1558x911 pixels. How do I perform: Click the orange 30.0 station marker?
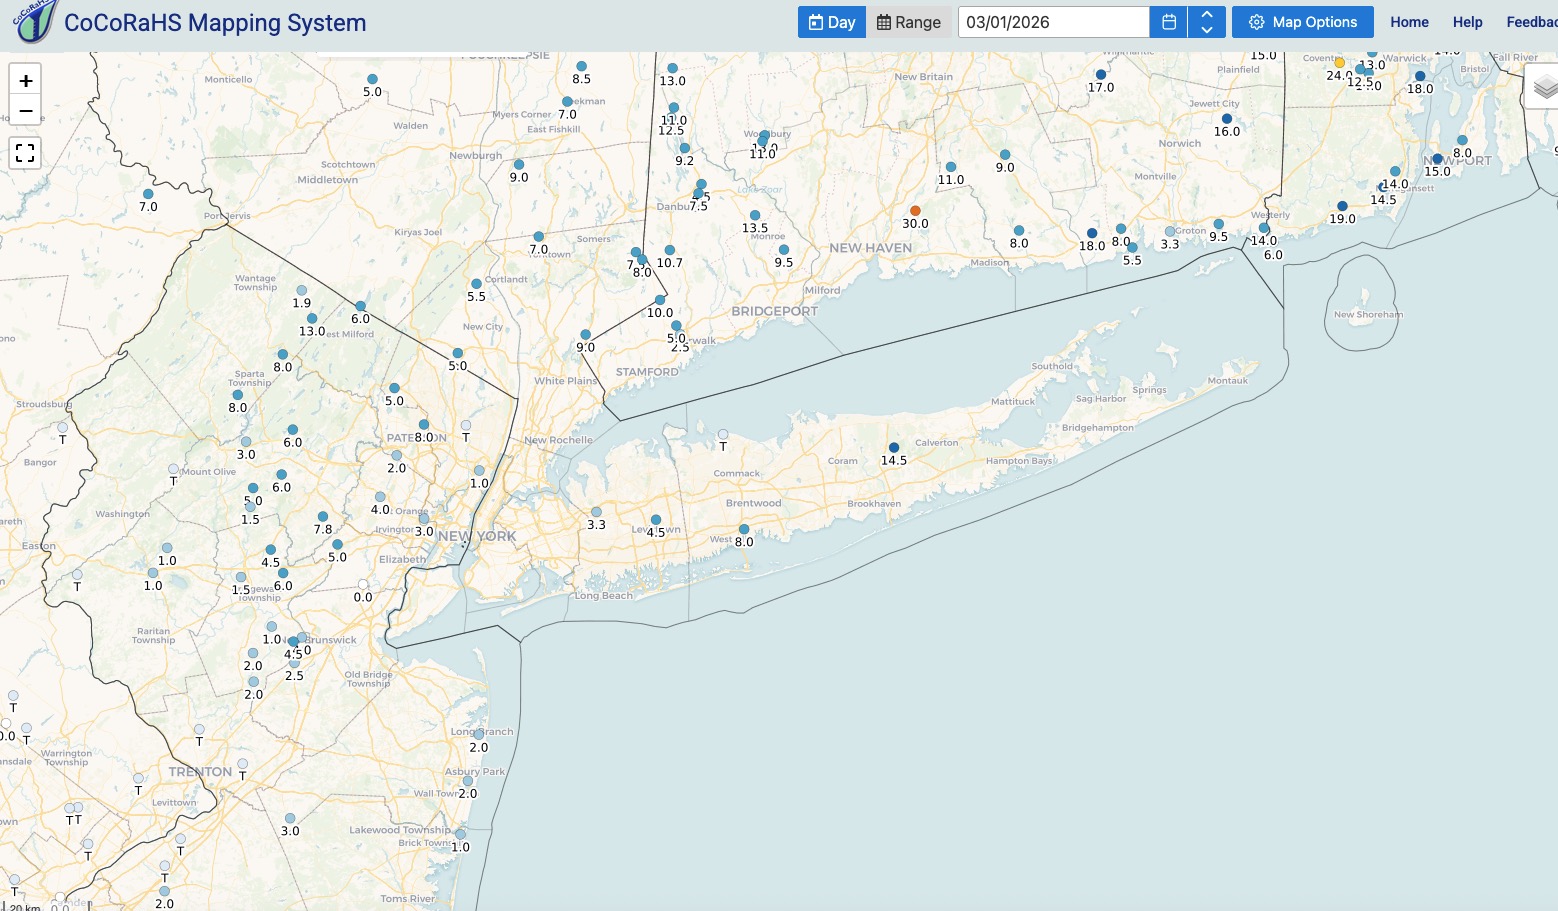click(915, 211)
